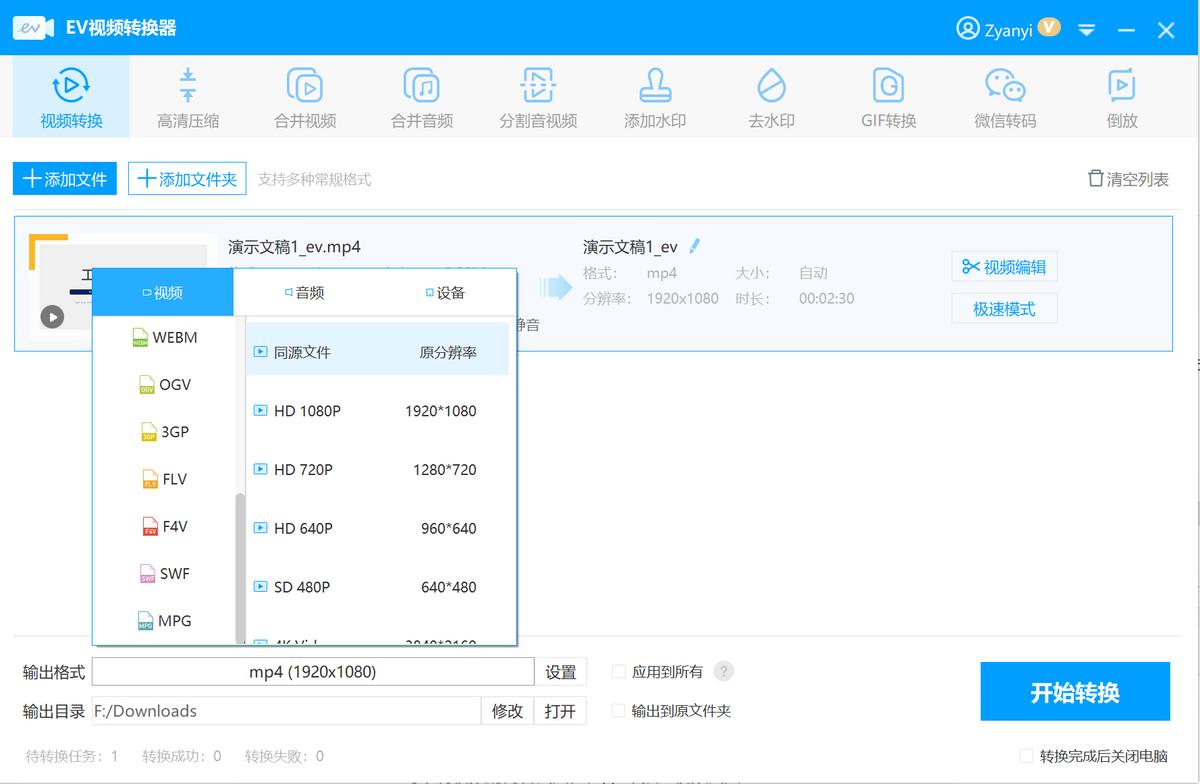Switch to the GIF转换 converter
Image resolution: width=1200 pixels, height=784 pixels.
coord(887,96)
